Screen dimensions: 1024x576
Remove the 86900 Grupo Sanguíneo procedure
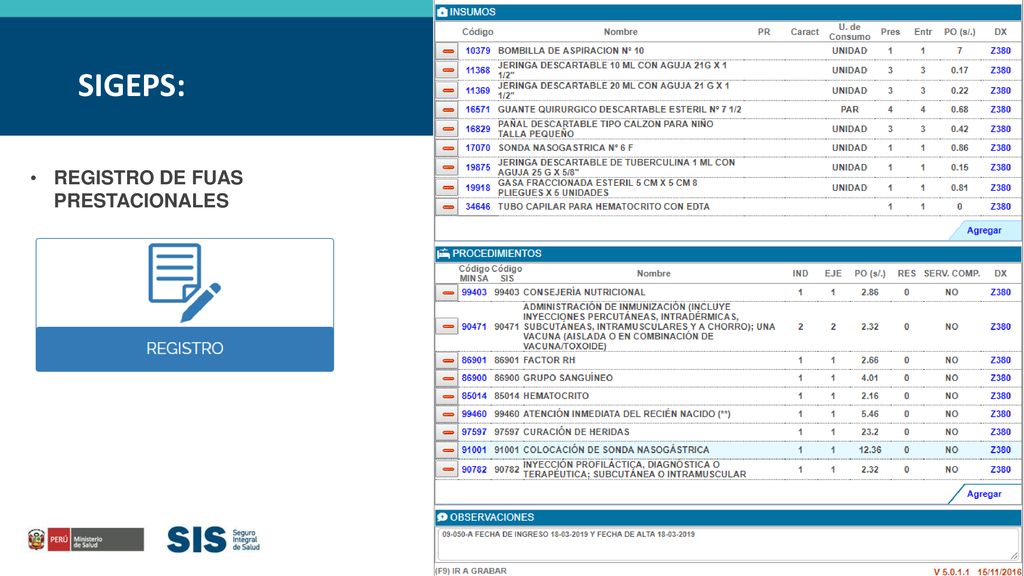tap(447, 378)
